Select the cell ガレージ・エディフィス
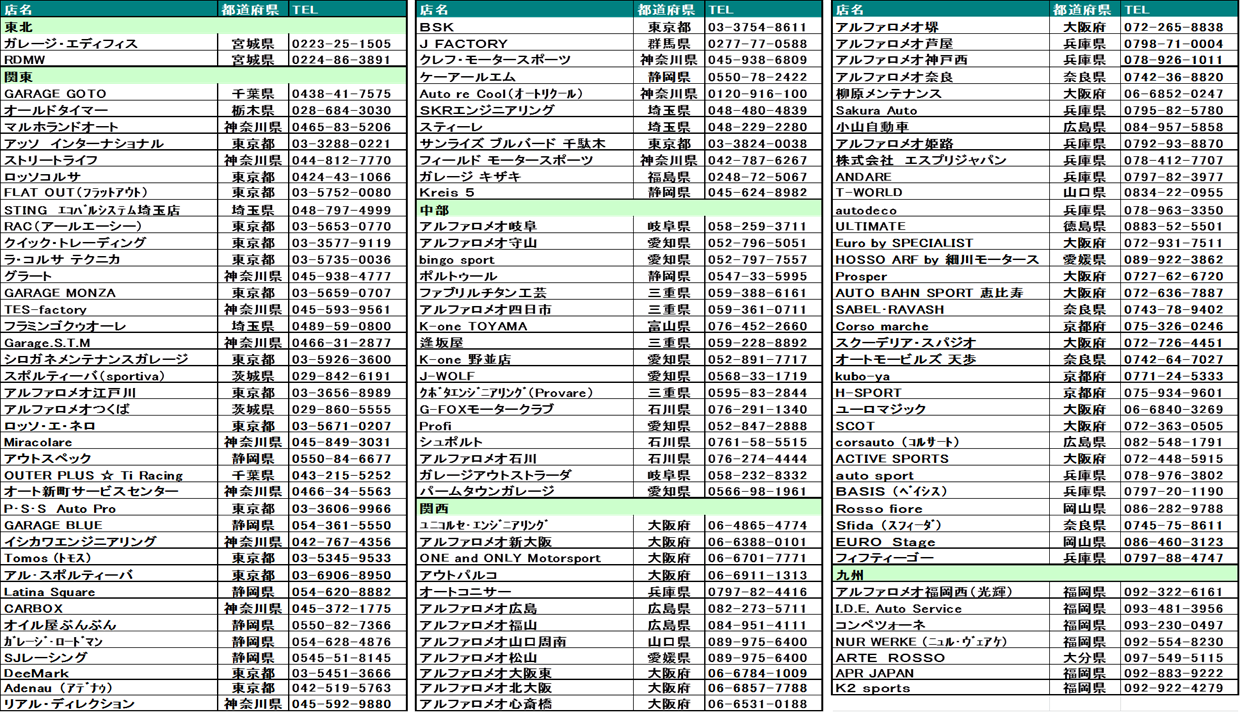 (109, 44)
